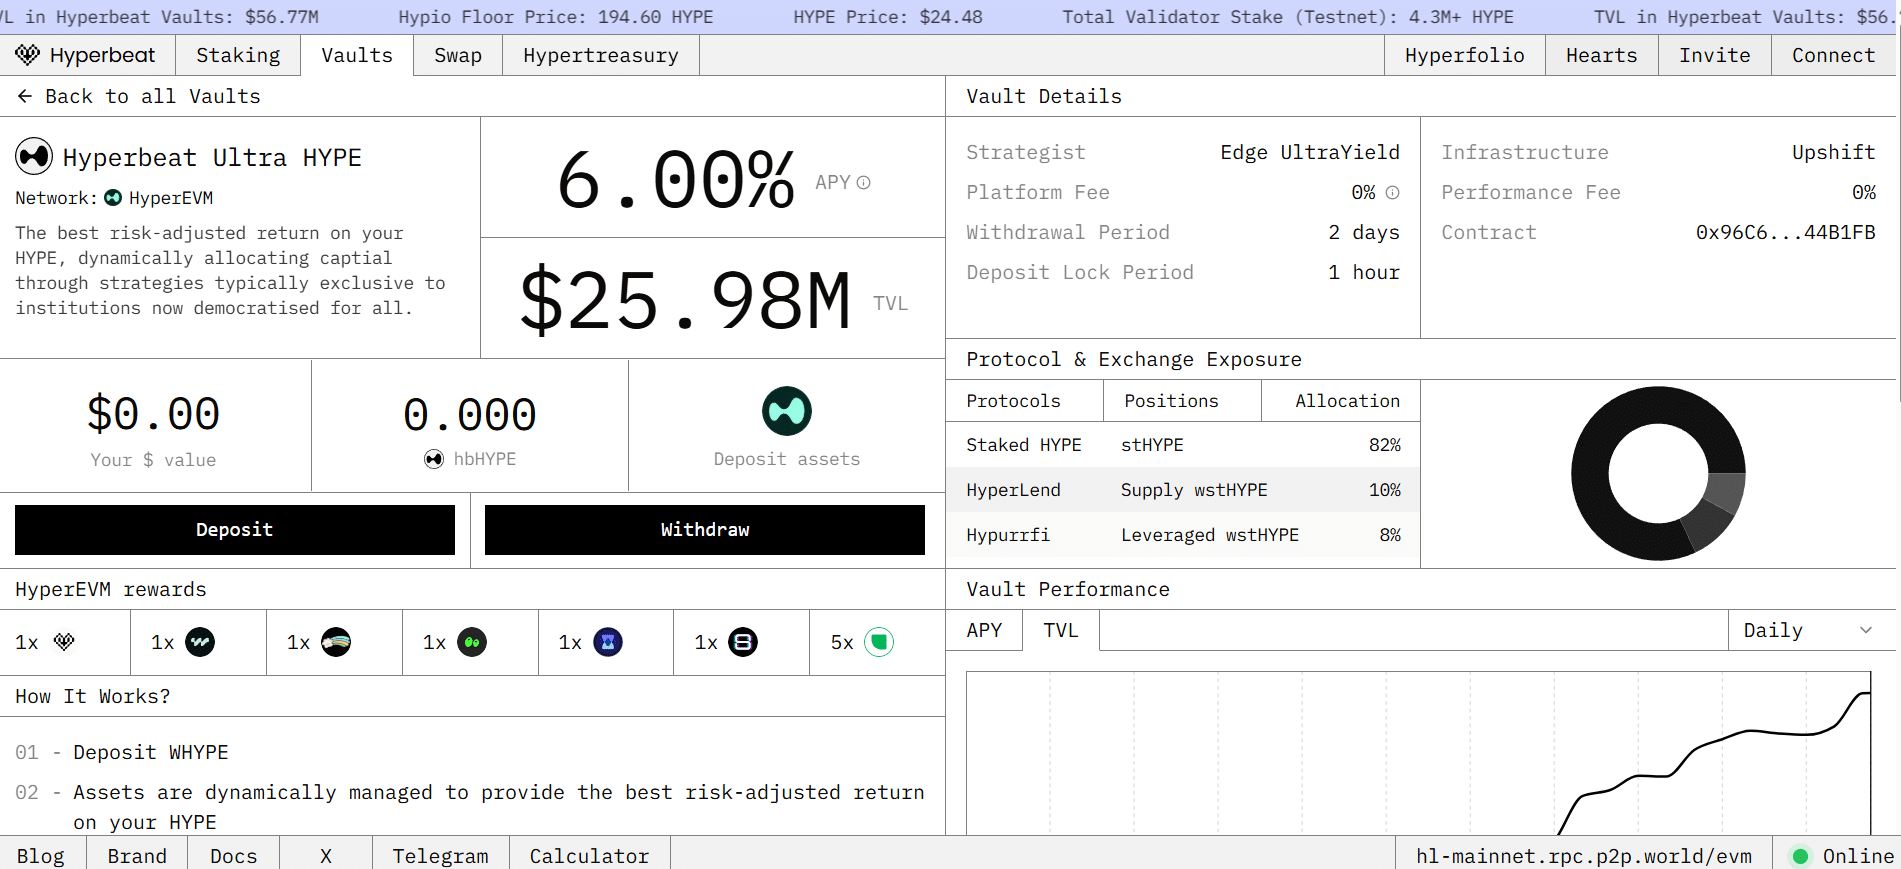
Task: Open the Invite page
Action: [1715, 55]
